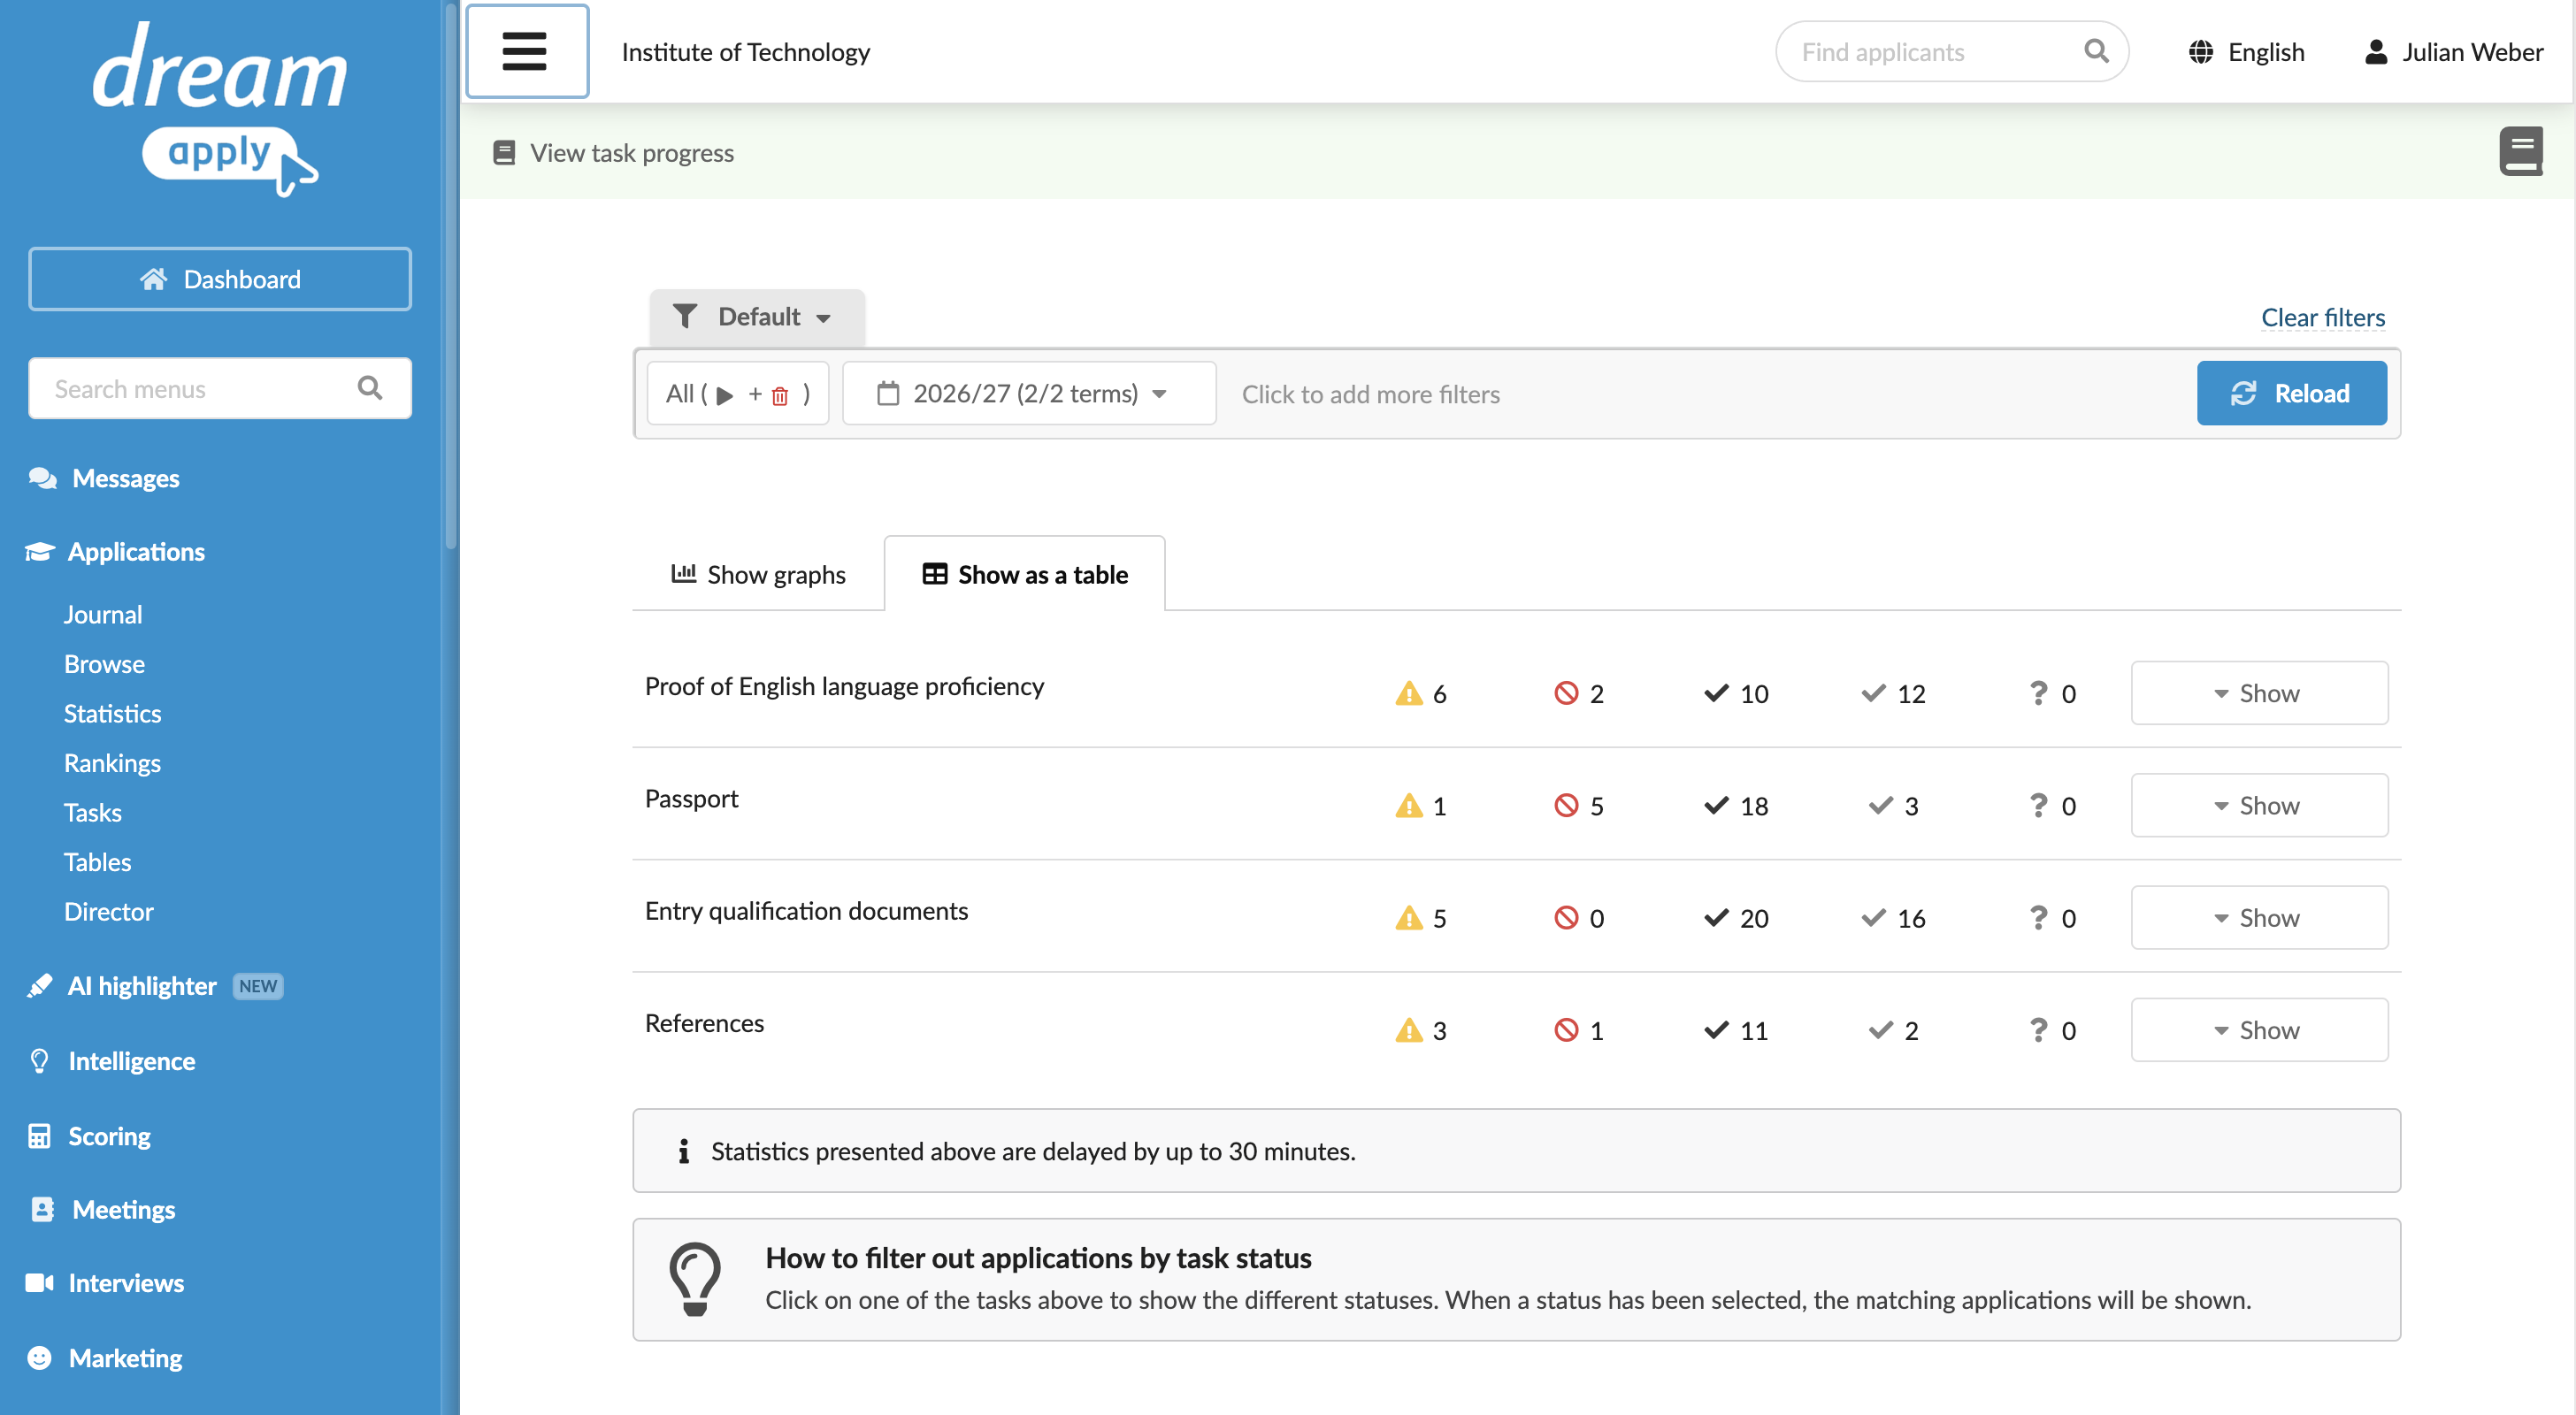Image resolution: width=2576 pixels, height=1415 pixels.
Task: Switch to the Show graphs tab
Action: tap(758, 574)
